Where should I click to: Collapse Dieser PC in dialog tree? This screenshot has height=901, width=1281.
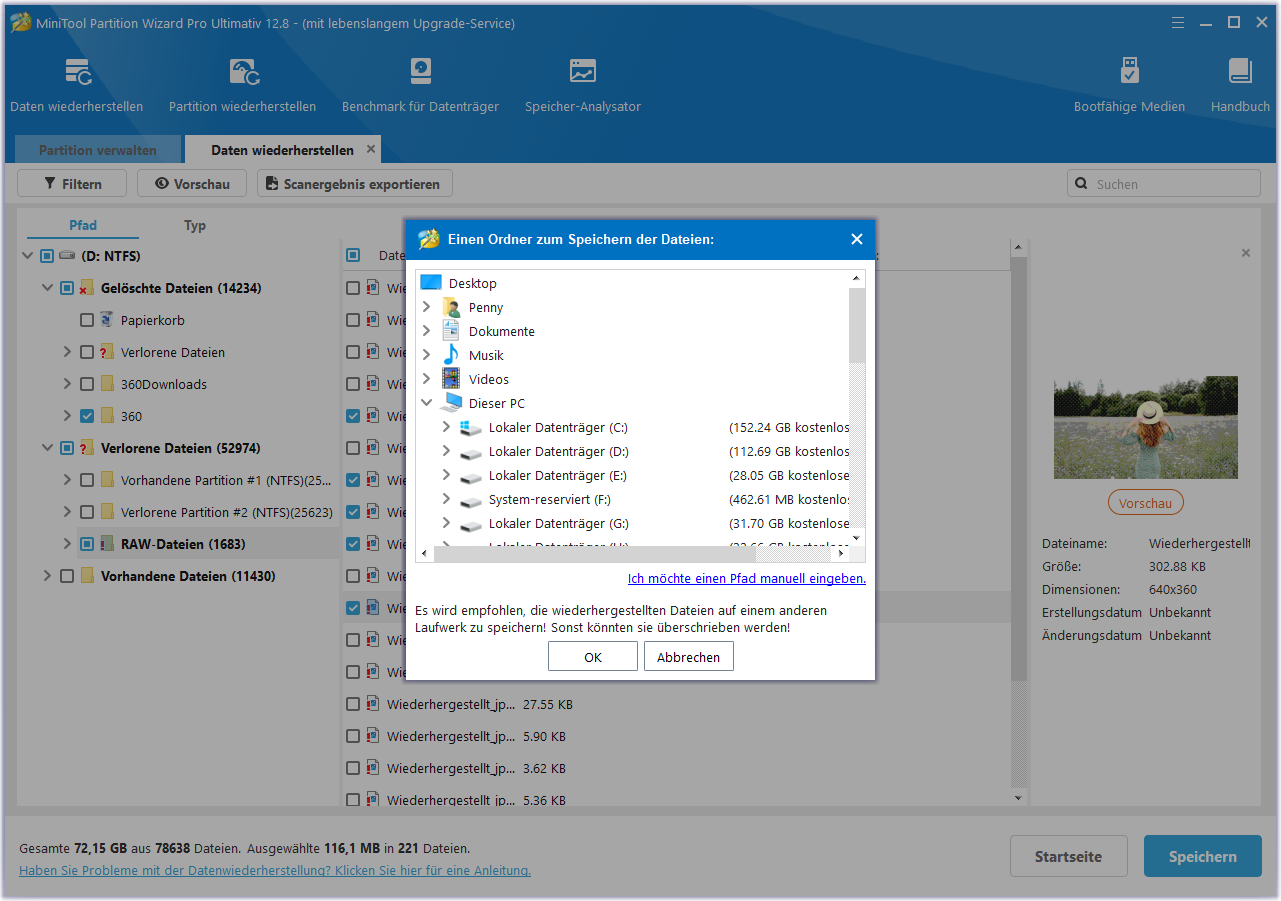pyautogui.click(x=427, y=403)
